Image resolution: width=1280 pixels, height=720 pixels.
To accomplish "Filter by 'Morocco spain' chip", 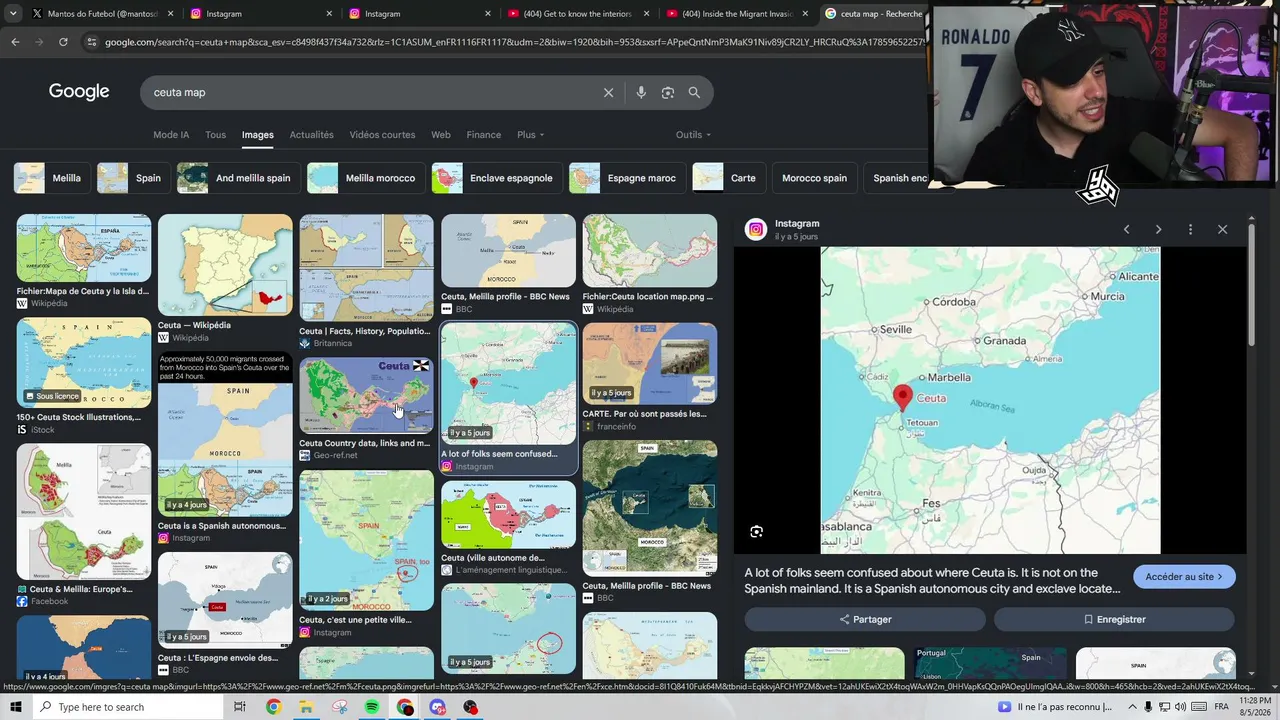I will 814,178.
